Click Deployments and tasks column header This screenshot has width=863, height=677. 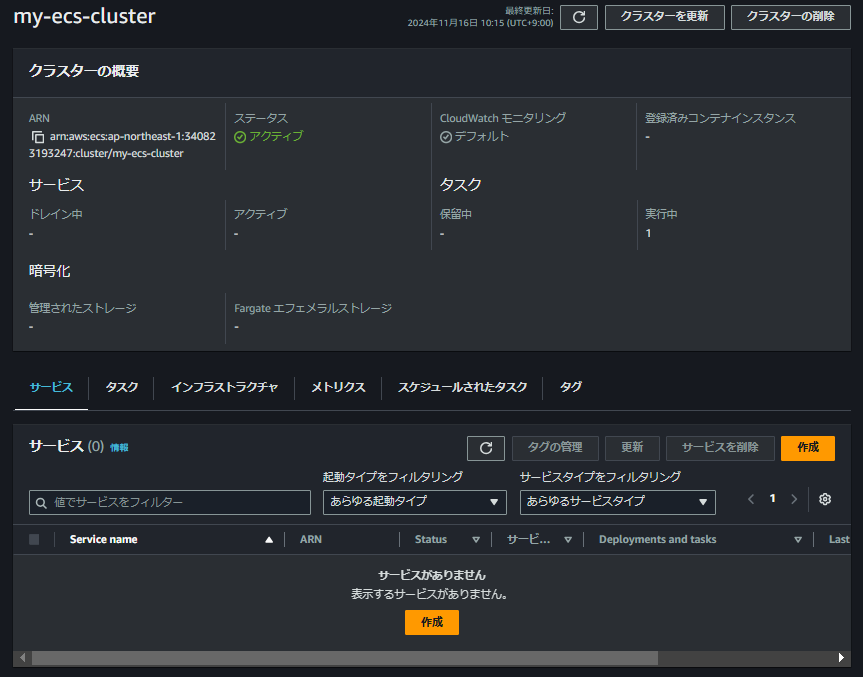657,540
